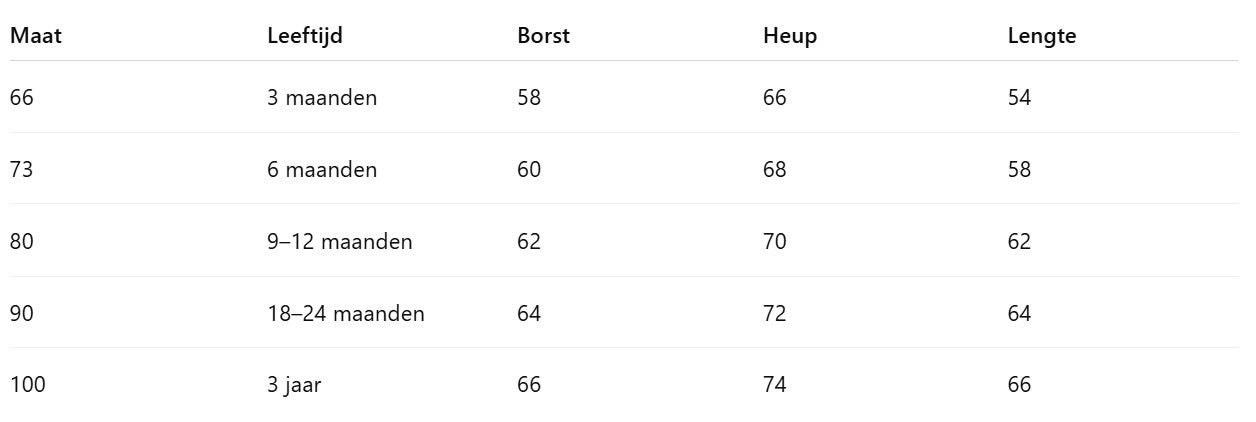The image size is (1256, 422).
Task: Select size 66 in Maat column
Action: point(21,98)
